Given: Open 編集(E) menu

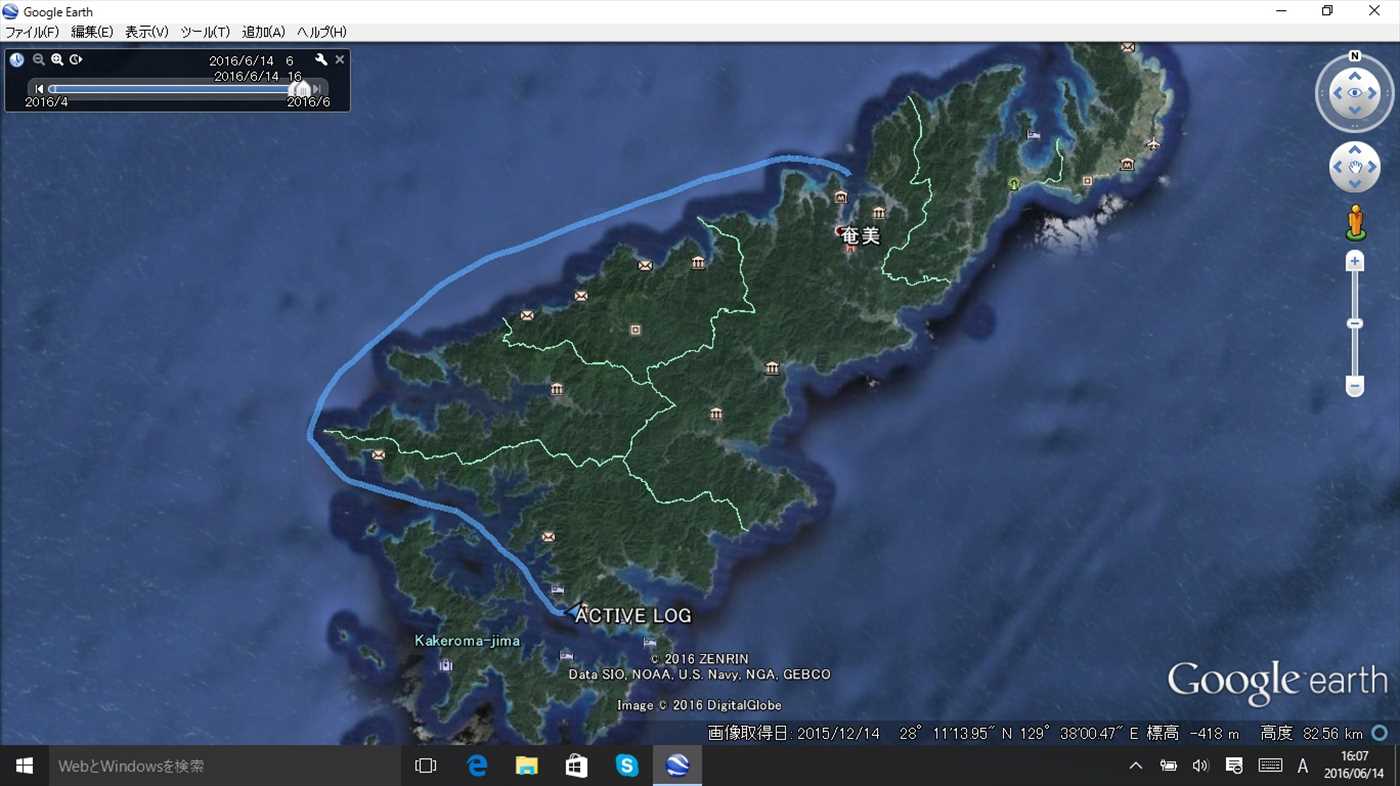Looking at the screenshot, I should click(92, 32).
